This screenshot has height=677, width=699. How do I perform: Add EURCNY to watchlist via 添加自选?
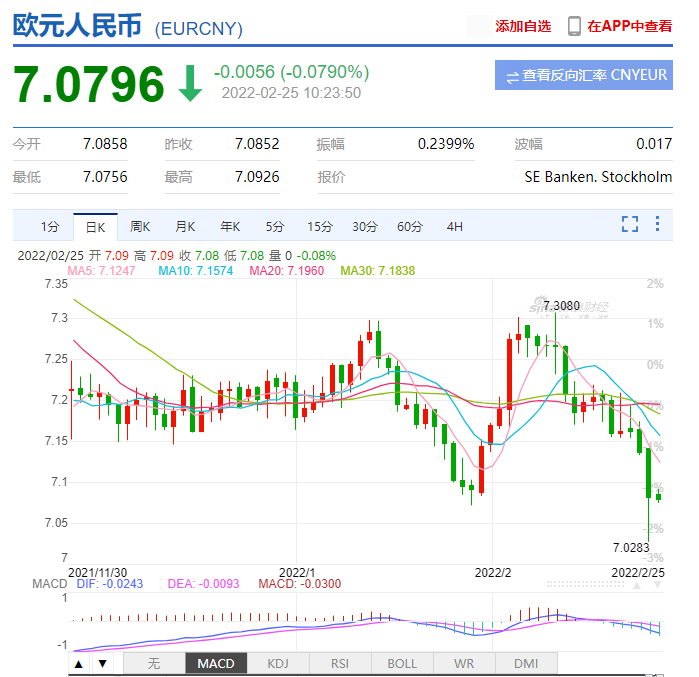pos(523,26)
